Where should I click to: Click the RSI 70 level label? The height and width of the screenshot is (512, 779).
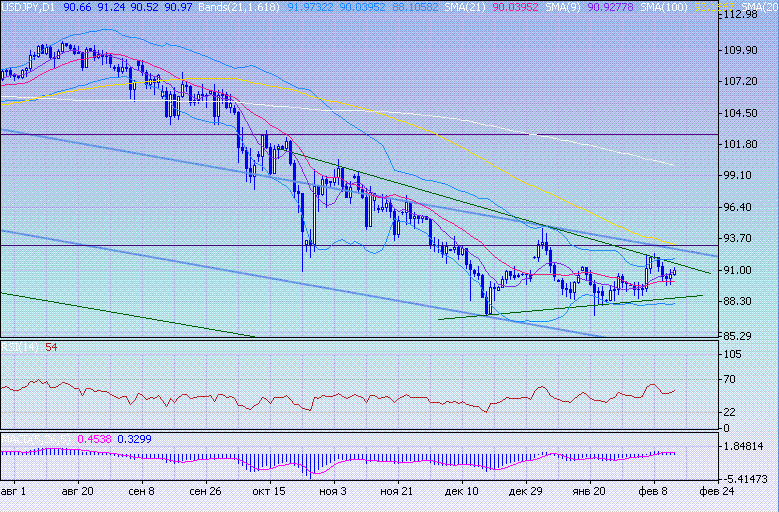[x=732, y=380]
